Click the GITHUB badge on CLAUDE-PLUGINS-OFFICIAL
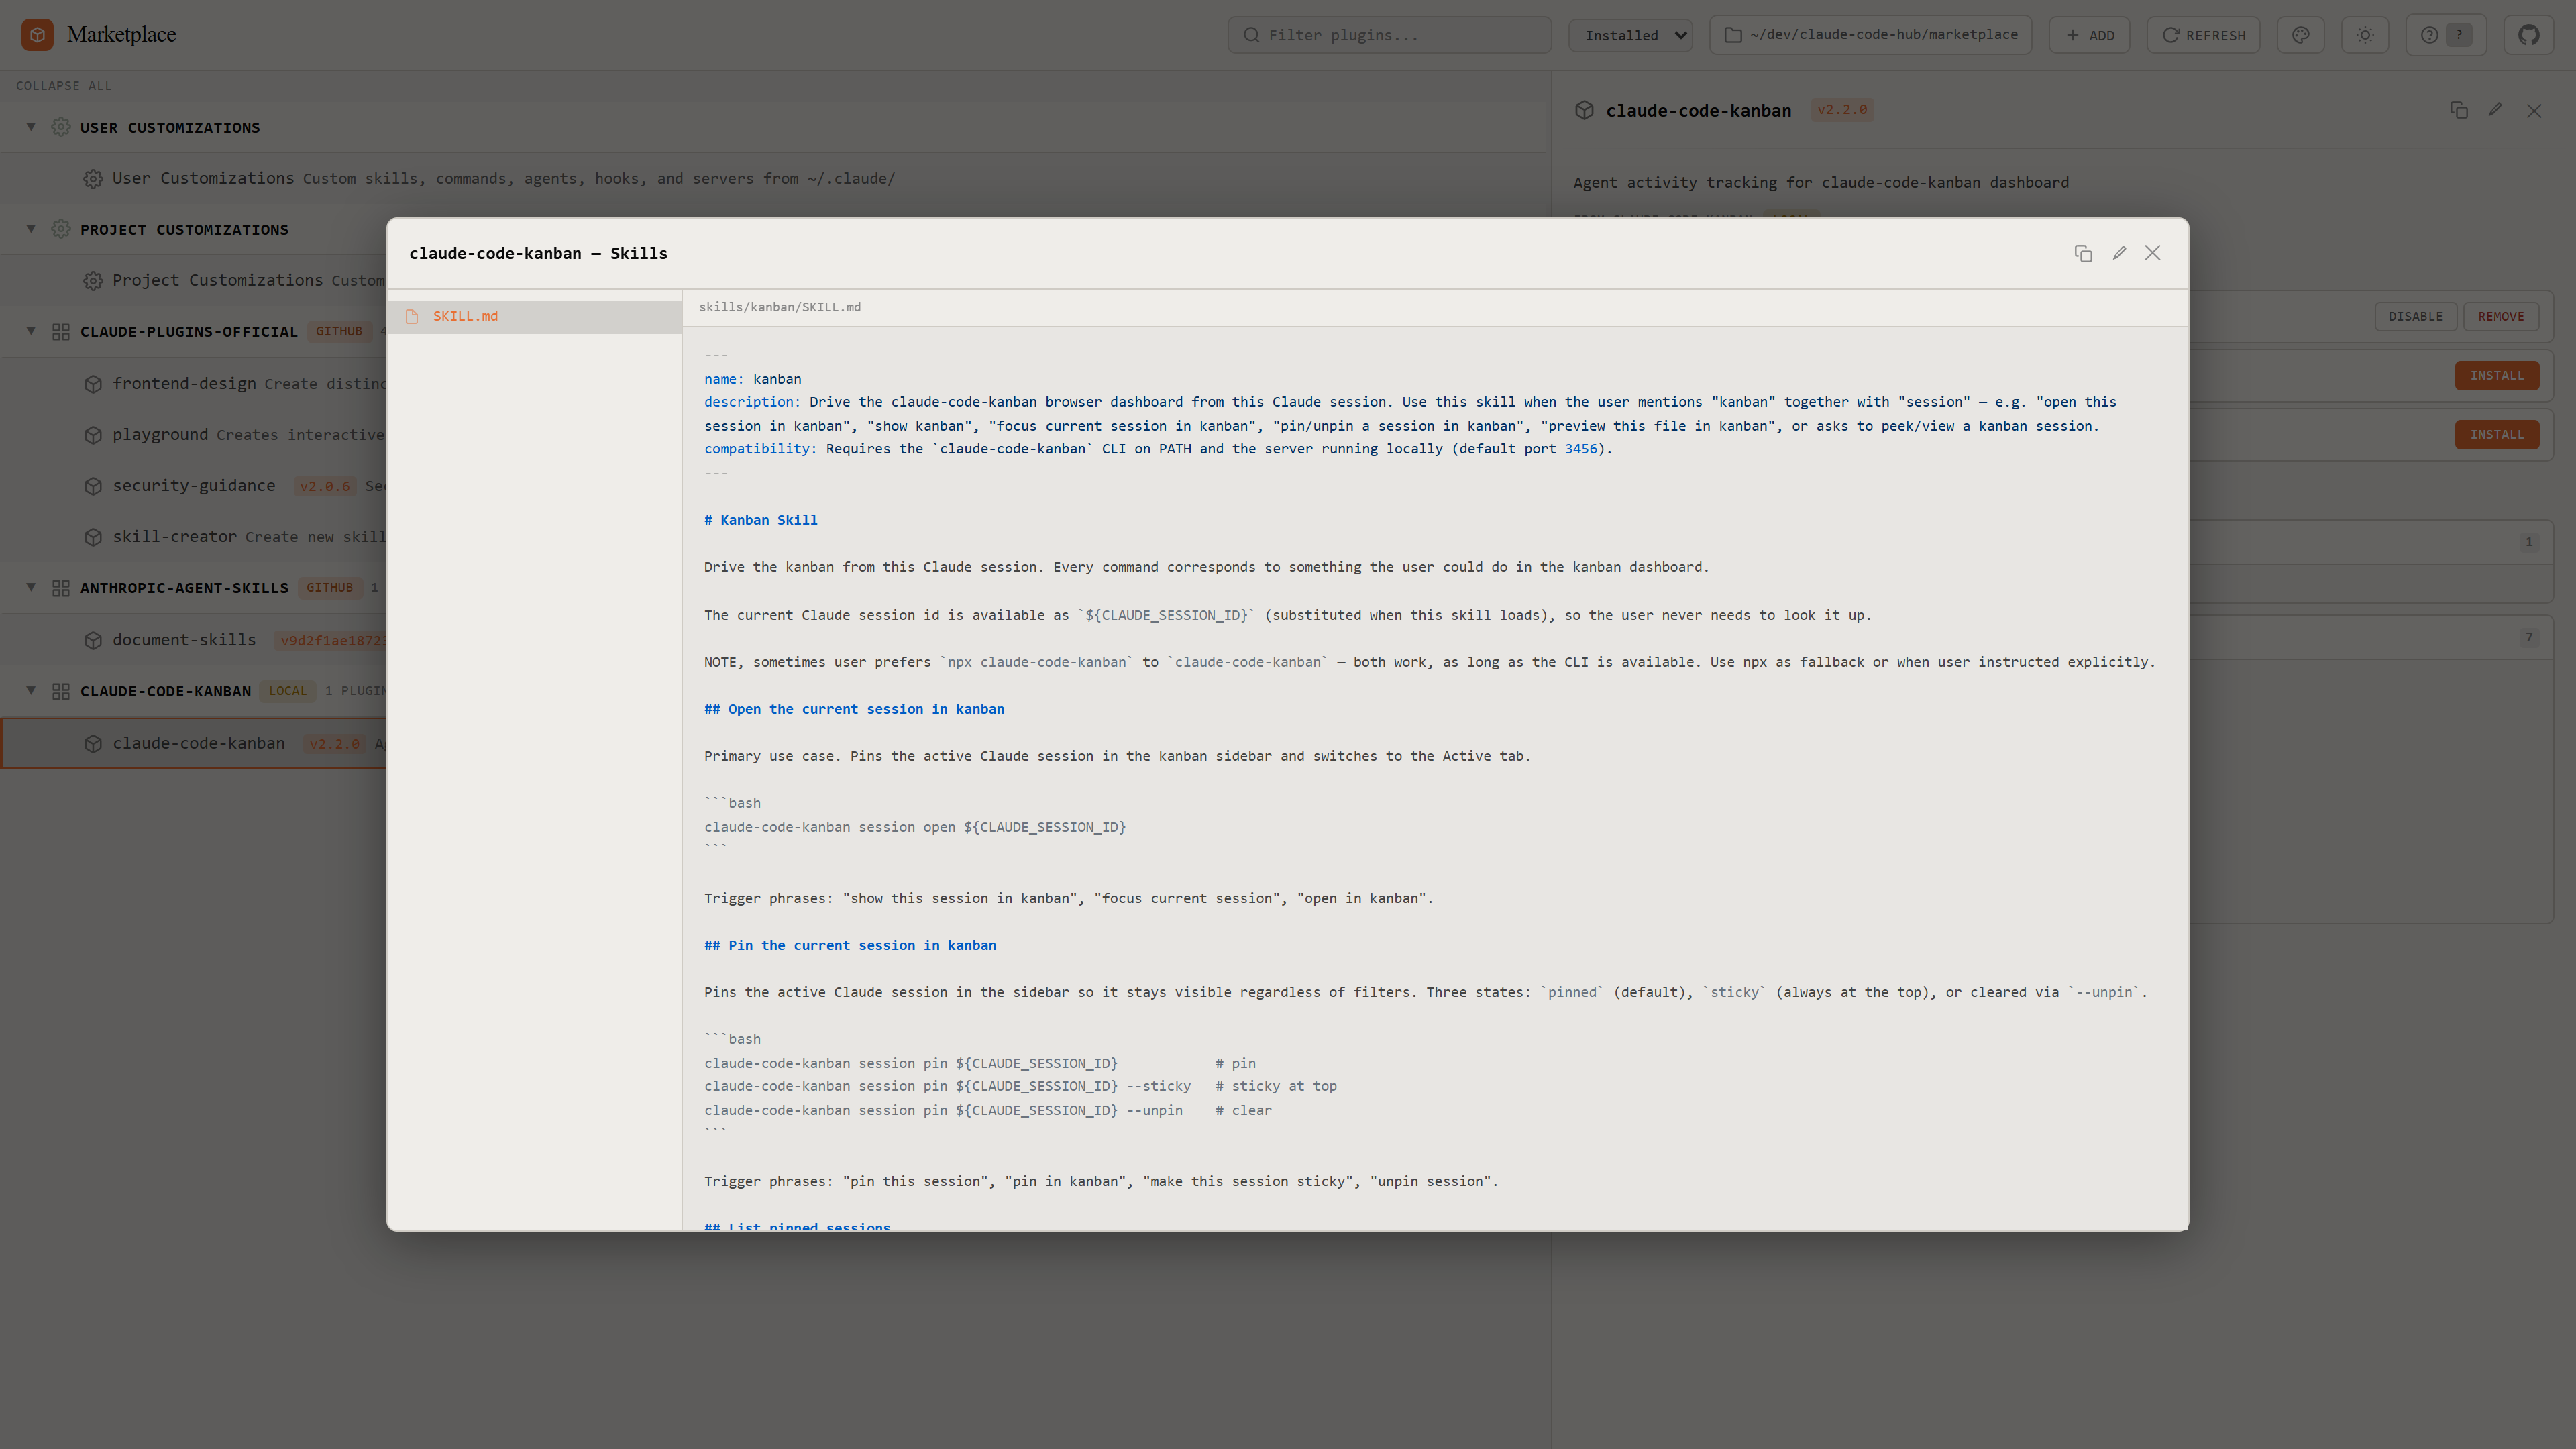The width and height of the screenshot is (2576, 1449). (339, 332)
